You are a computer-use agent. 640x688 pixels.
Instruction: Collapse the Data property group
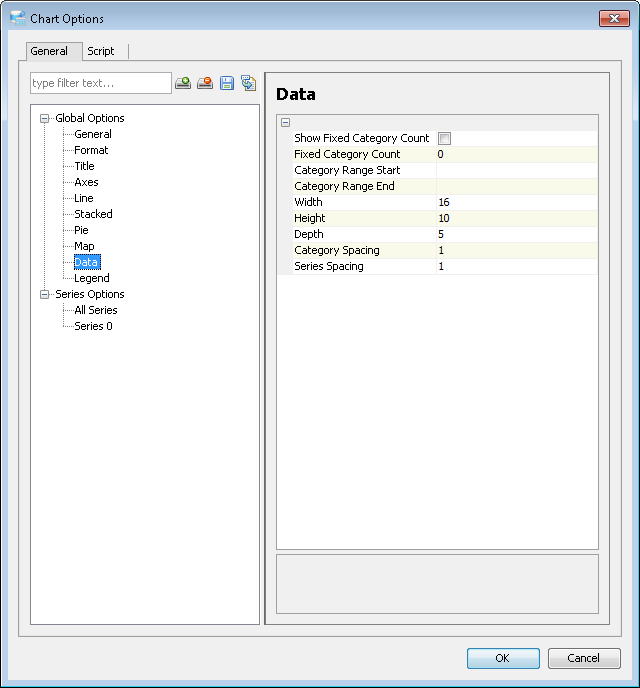click(286, 122)
